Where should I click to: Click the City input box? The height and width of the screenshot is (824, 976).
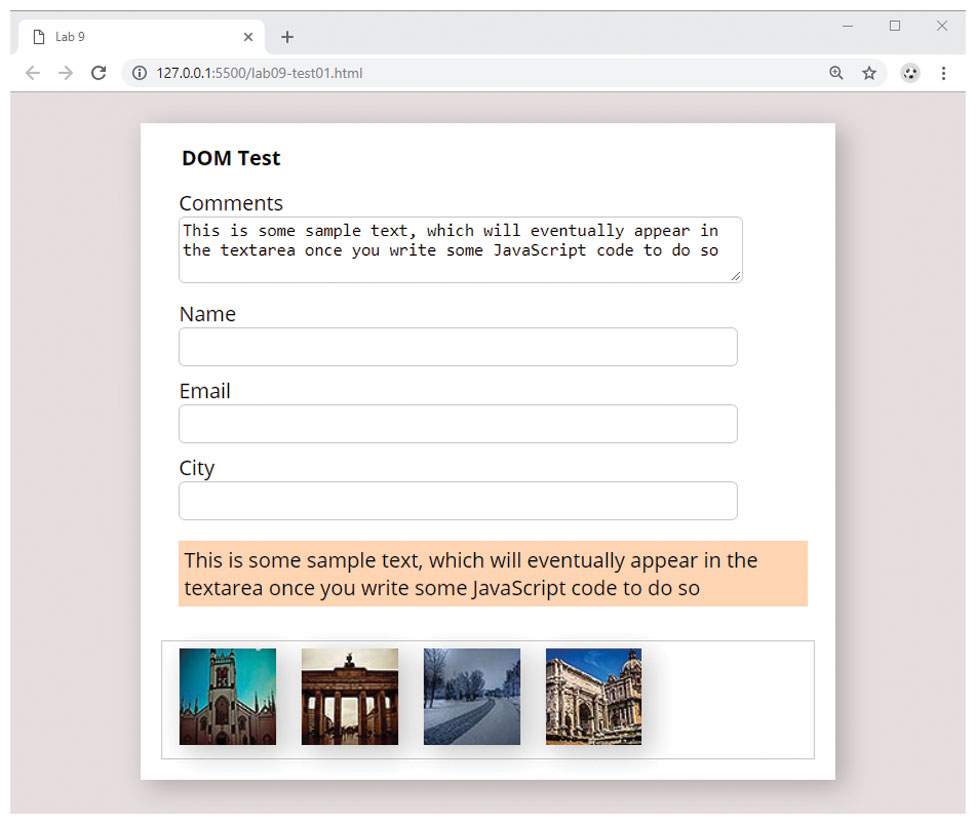click(458, 501)
